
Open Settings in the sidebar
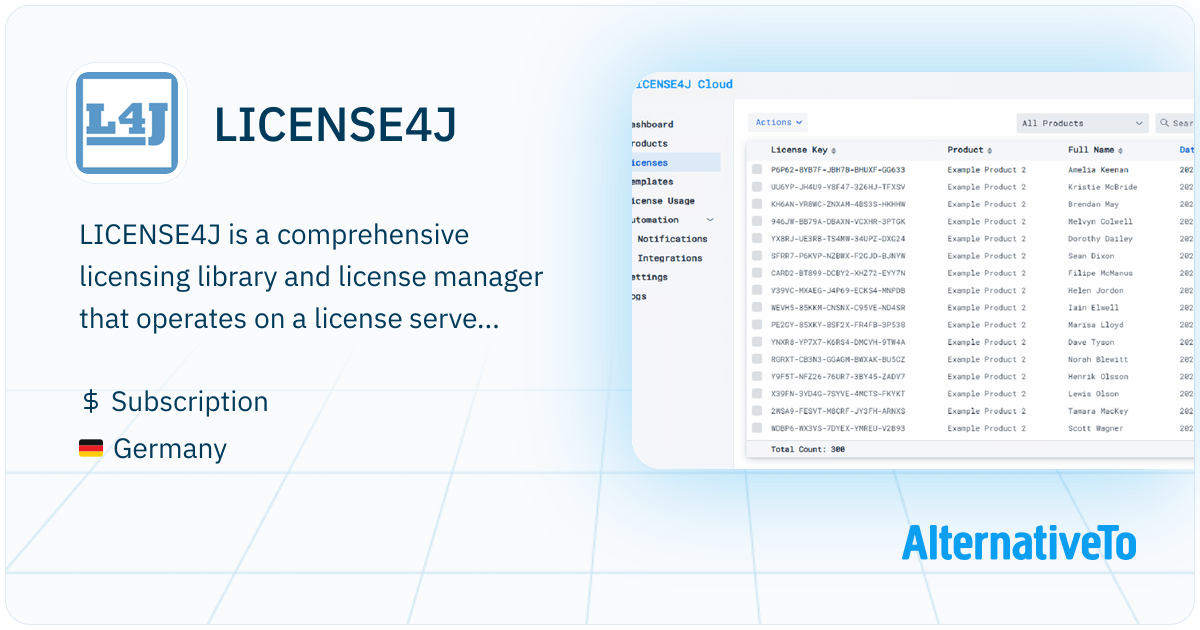click(650, 277)
